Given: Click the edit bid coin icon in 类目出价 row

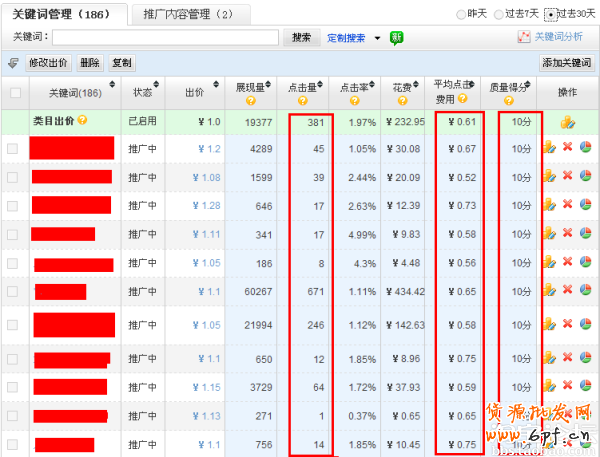Looking at the screenshot, I should click(567, 122).
